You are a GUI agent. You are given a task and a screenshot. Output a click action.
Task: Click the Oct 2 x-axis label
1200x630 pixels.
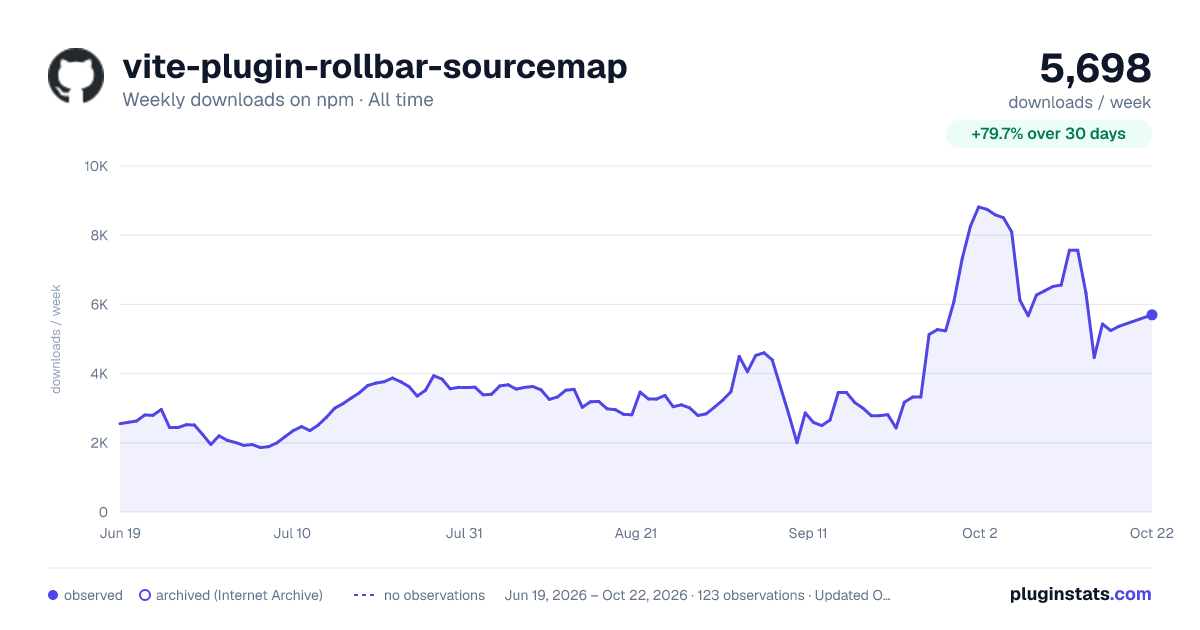pyautogui.click(x=980, y=533)
